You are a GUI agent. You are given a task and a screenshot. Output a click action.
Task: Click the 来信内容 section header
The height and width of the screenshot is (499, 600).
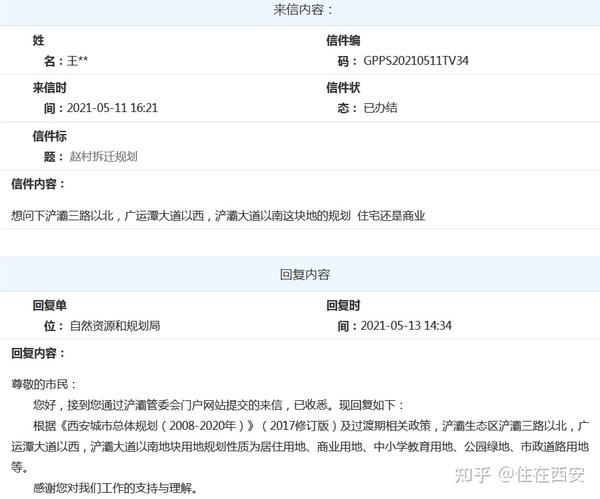(300, 11)
